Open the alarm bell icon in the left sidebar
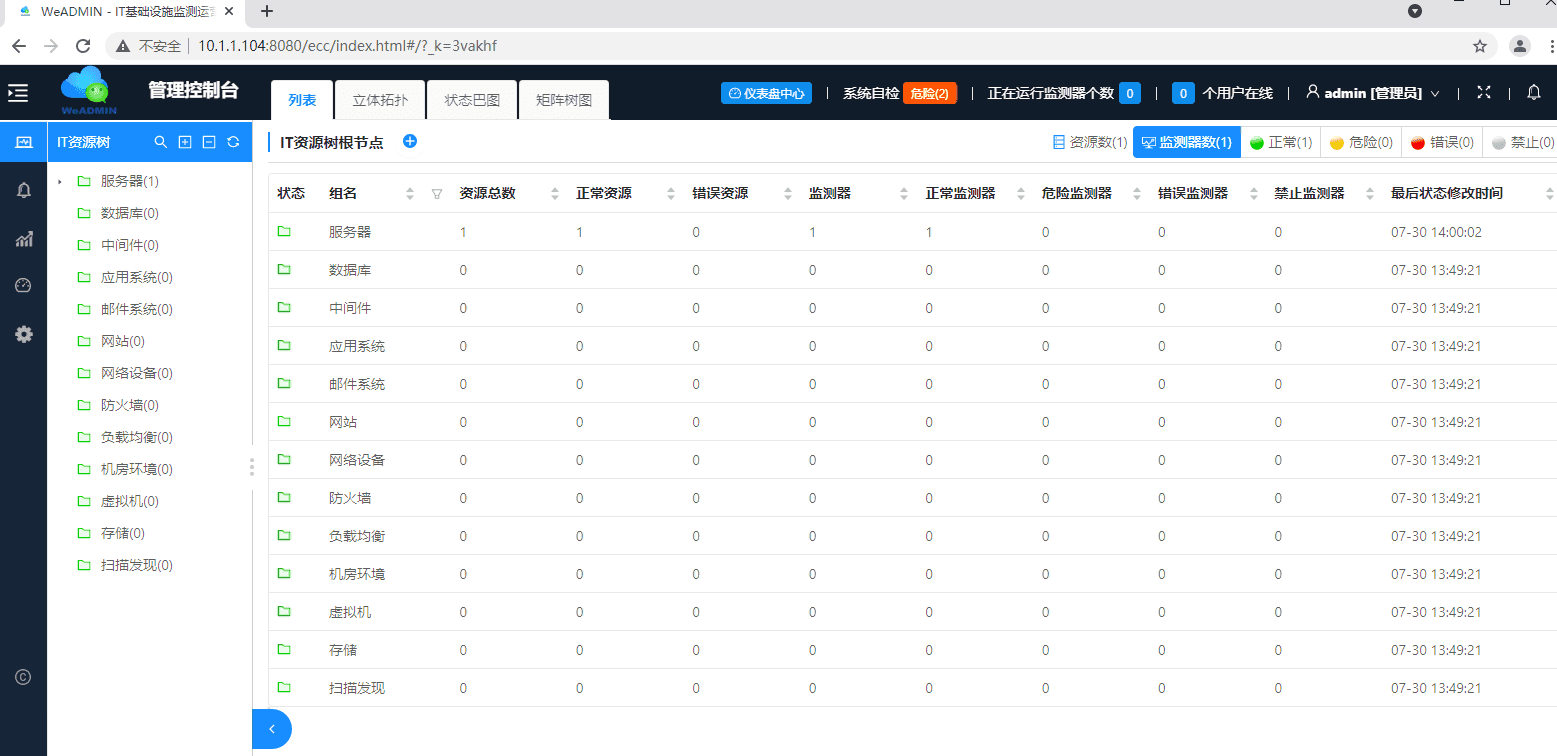Viewport: 1557px width, 756px height. pyautogui.click(x=24, y=190)
